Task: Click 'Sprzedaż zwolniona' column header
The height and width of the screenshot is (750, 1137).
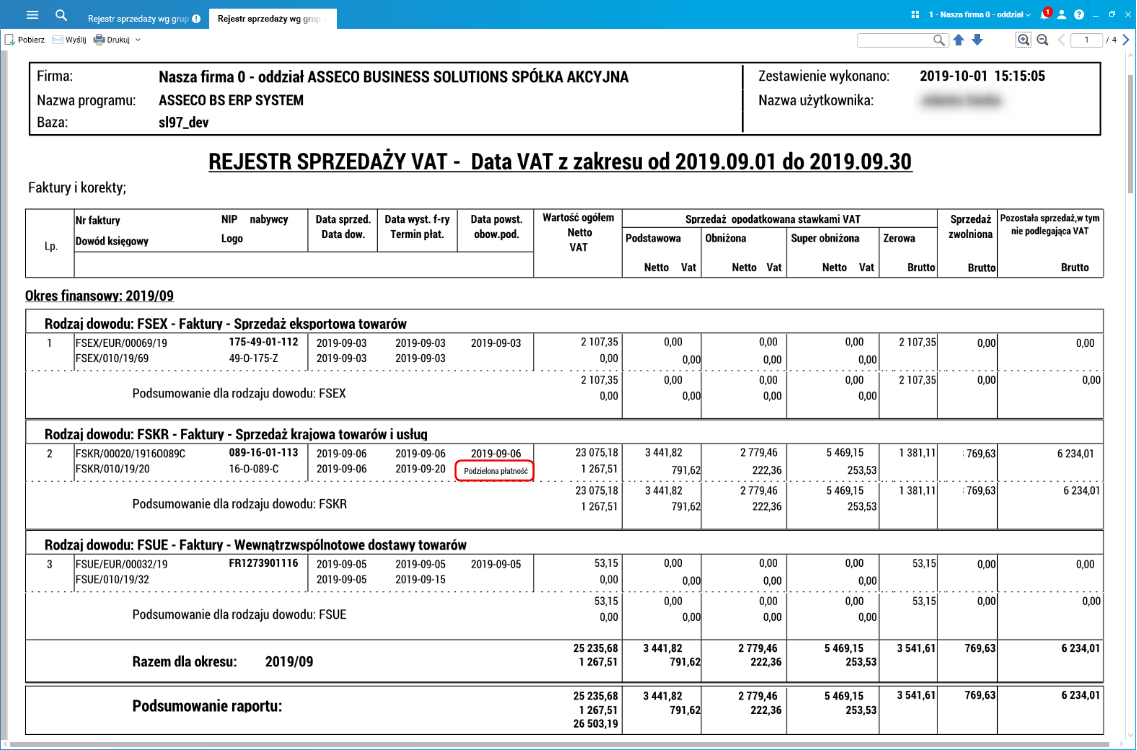Action: pos(970,226)
